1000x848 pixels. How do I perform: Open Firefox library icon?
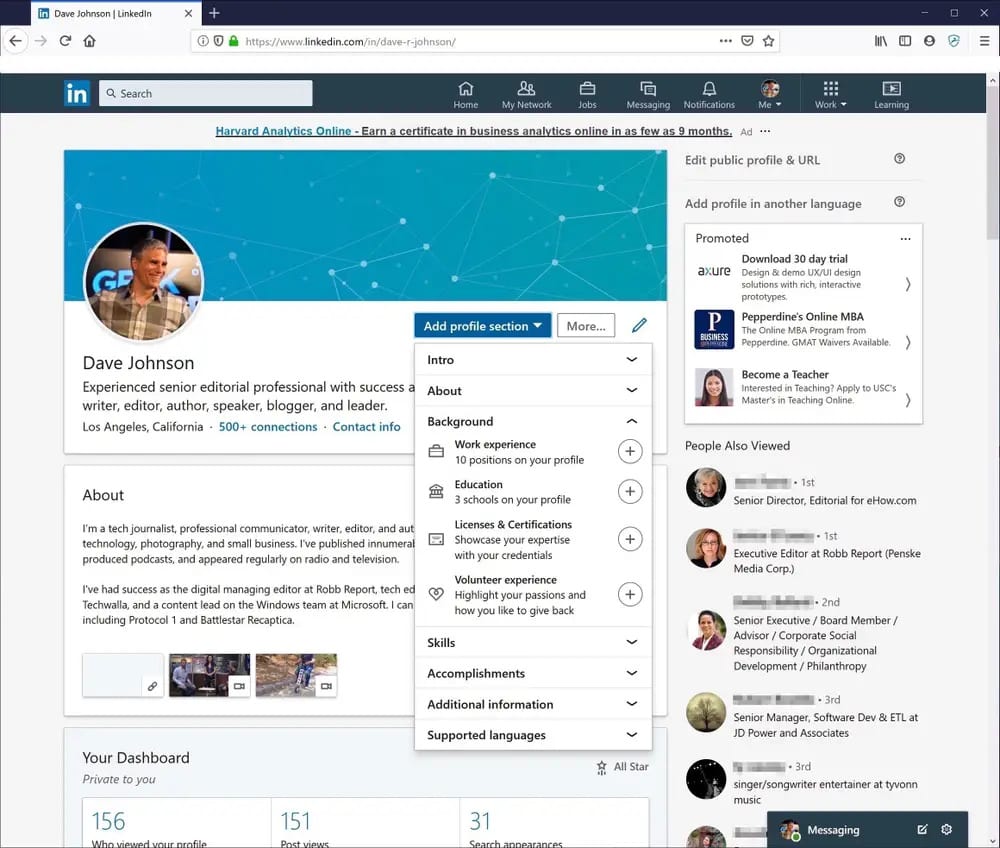(x=881, y=41)
